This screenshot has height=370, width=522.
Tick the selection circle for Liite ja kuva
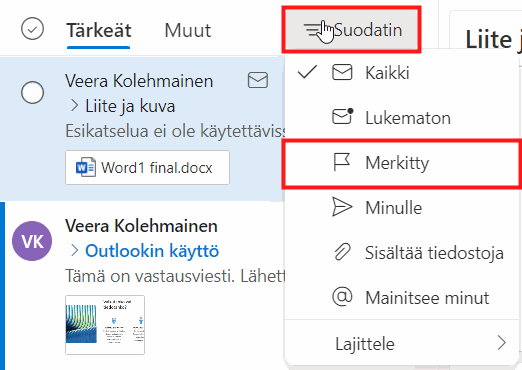coord(32,92)
